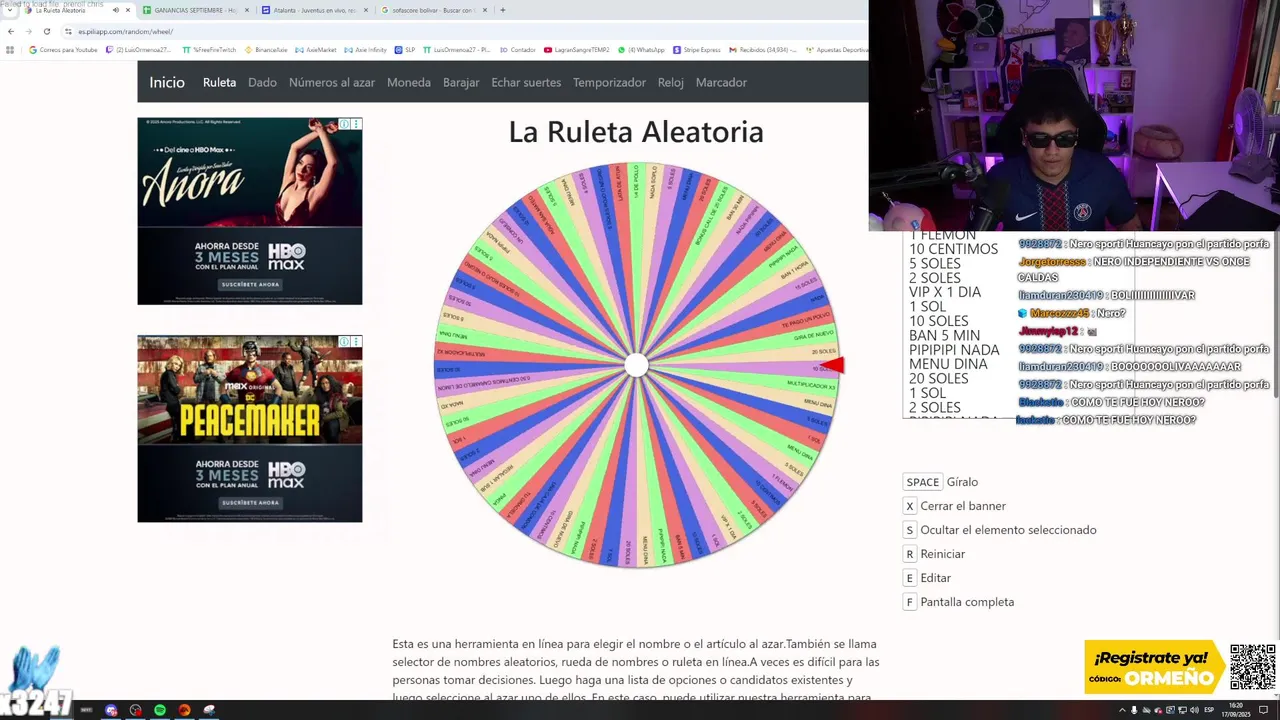
Task: Open the AxieMarket bookmark
Action: tap(316, 49)
